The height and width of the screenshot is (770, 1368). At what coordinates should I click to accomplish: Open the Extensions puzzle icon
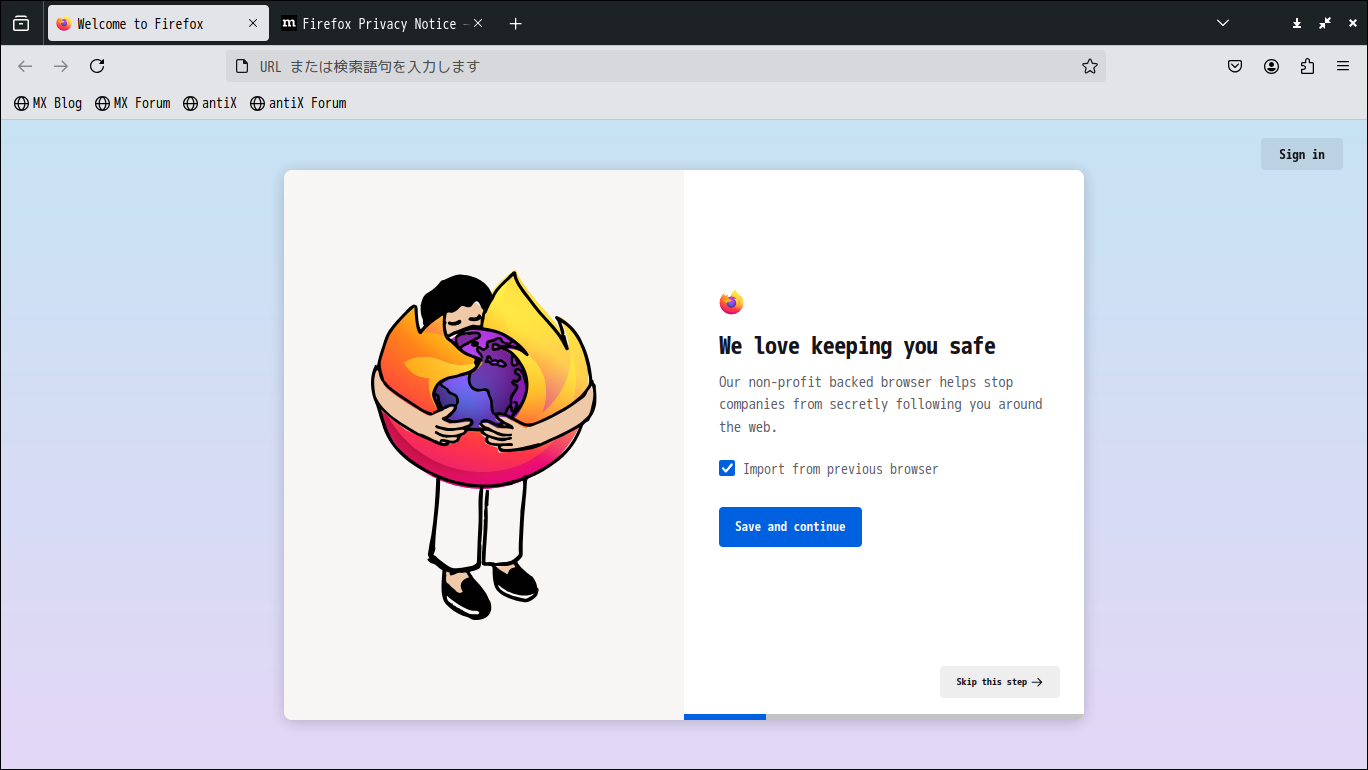(x=1307, y=66)
